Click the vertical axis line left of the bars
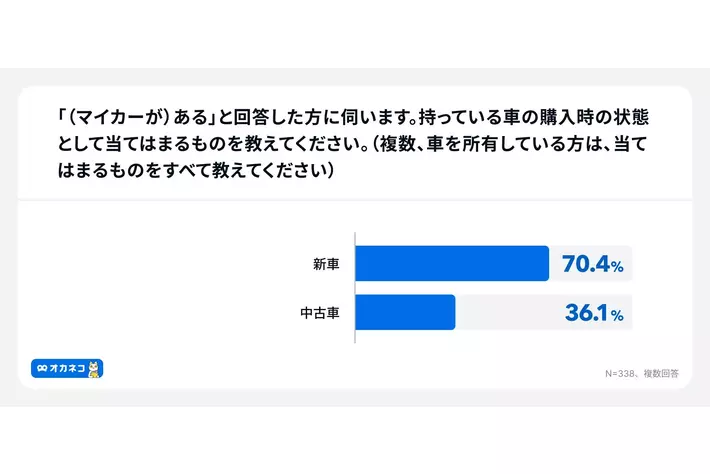The width and height of the screenshot is (710, 474). click(x=355, y=288)
